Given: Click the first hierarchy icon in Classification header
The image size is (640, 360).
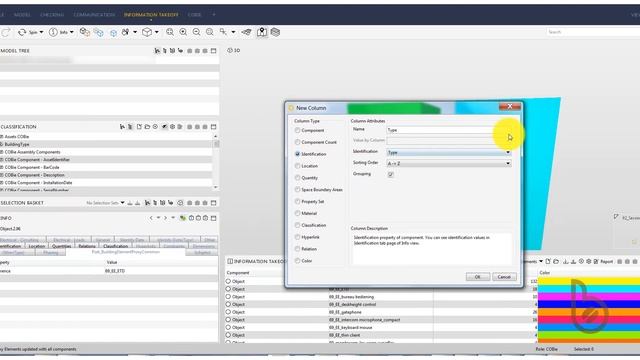Looking at the screenshot, I should (122, 127).
